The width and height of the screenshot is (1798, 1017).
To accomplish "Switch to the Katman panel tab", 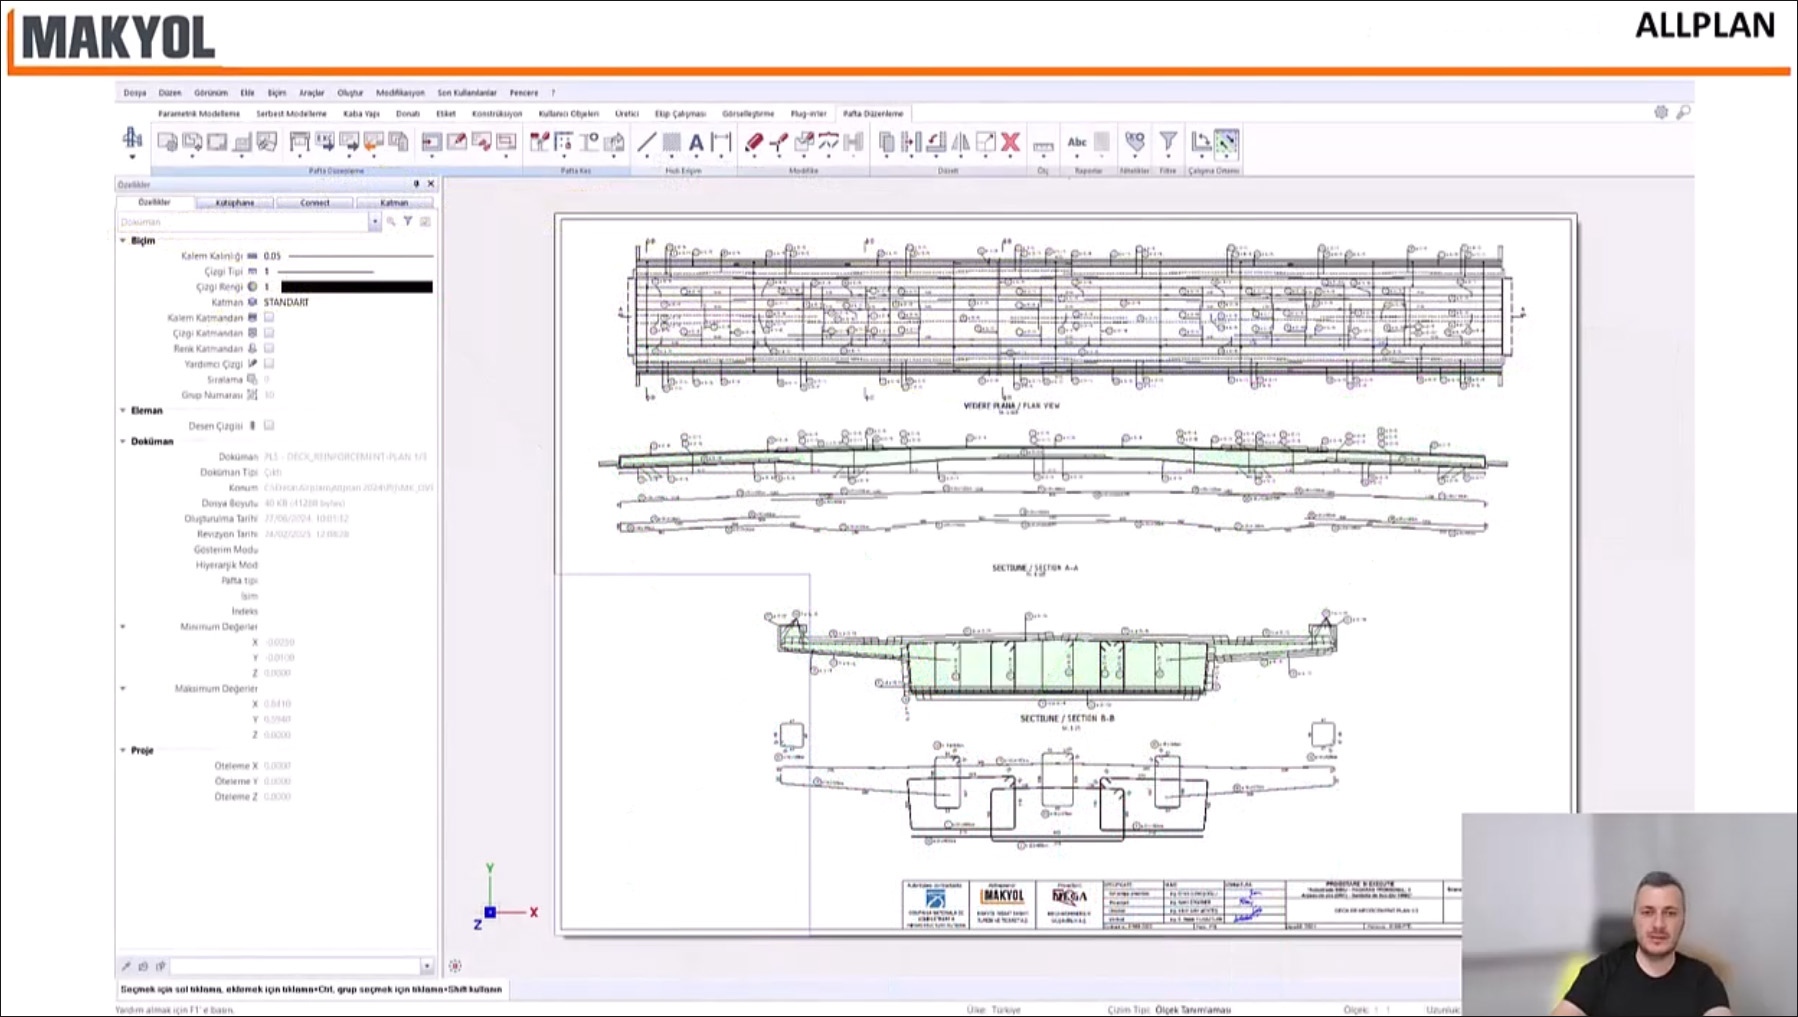I will 394,202.
